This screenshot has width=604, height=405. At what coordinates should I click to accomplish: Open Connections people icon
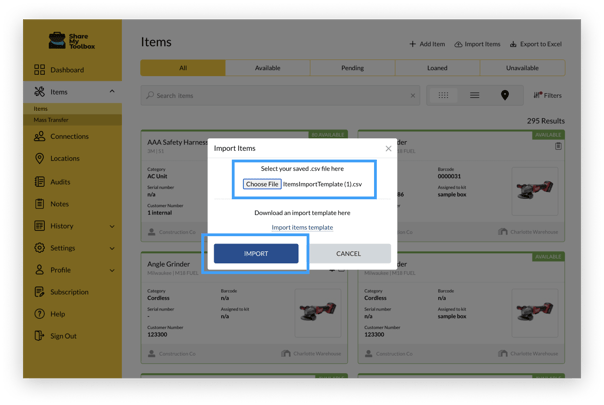39,136
